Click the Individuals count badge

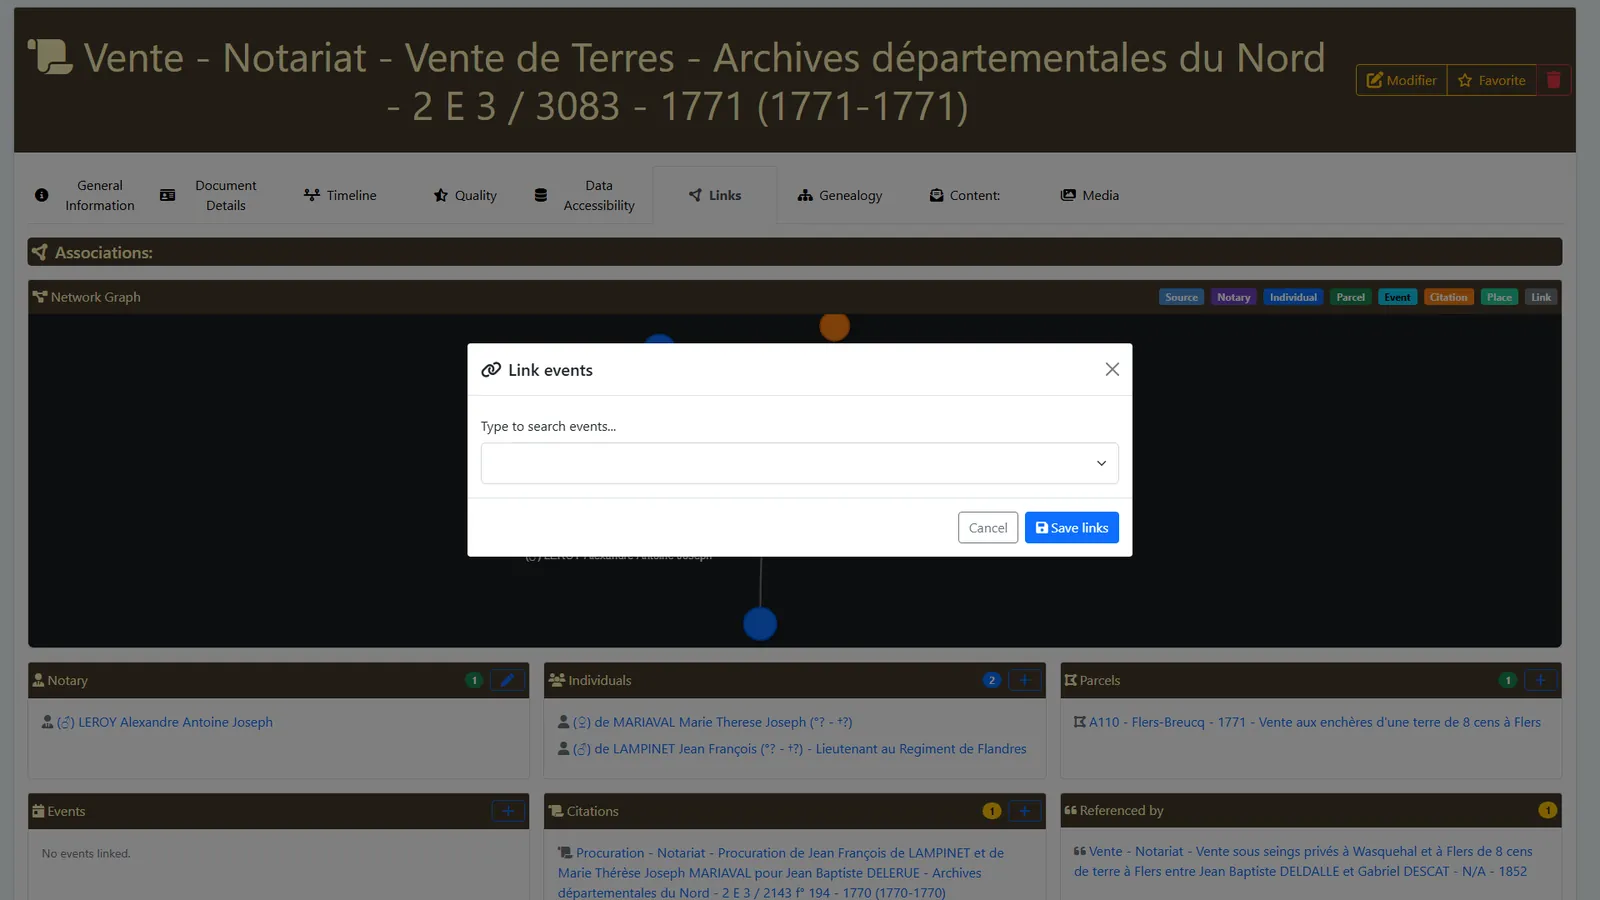click(991, 680)
